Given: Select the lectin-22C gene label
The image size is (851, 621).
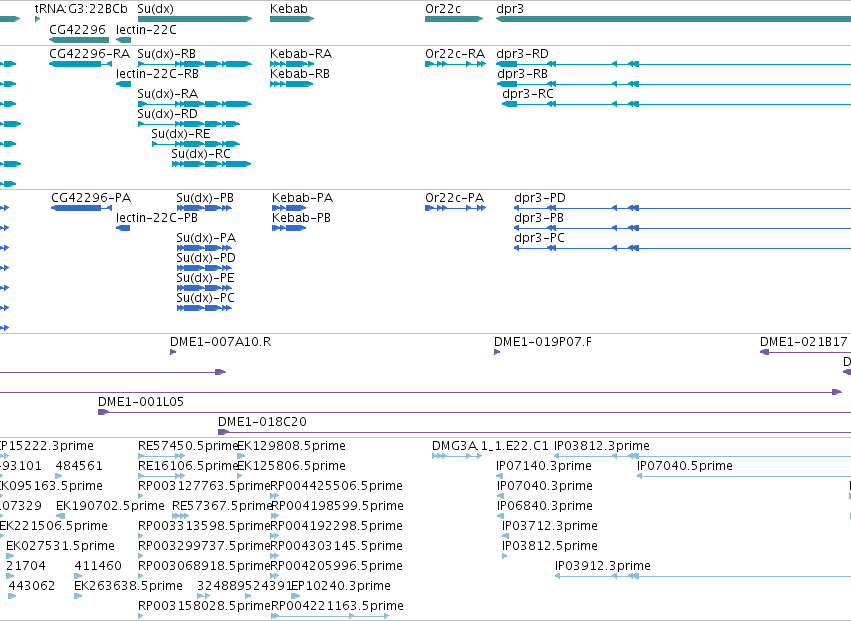Looking at the screenshot, I should (x=146, y=29).
